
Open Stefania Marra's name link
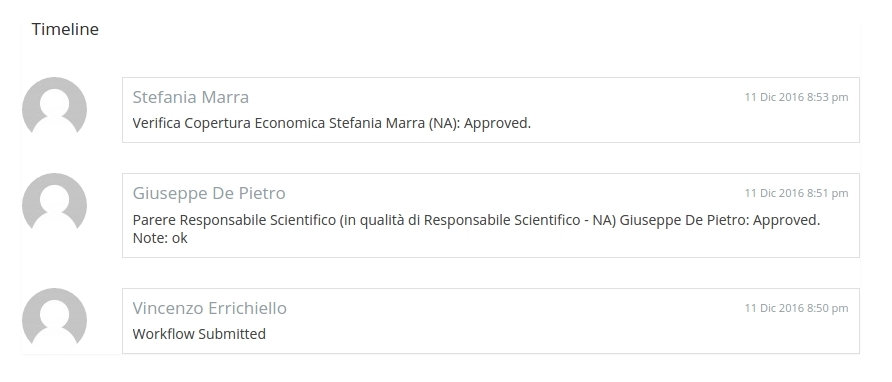191,97
